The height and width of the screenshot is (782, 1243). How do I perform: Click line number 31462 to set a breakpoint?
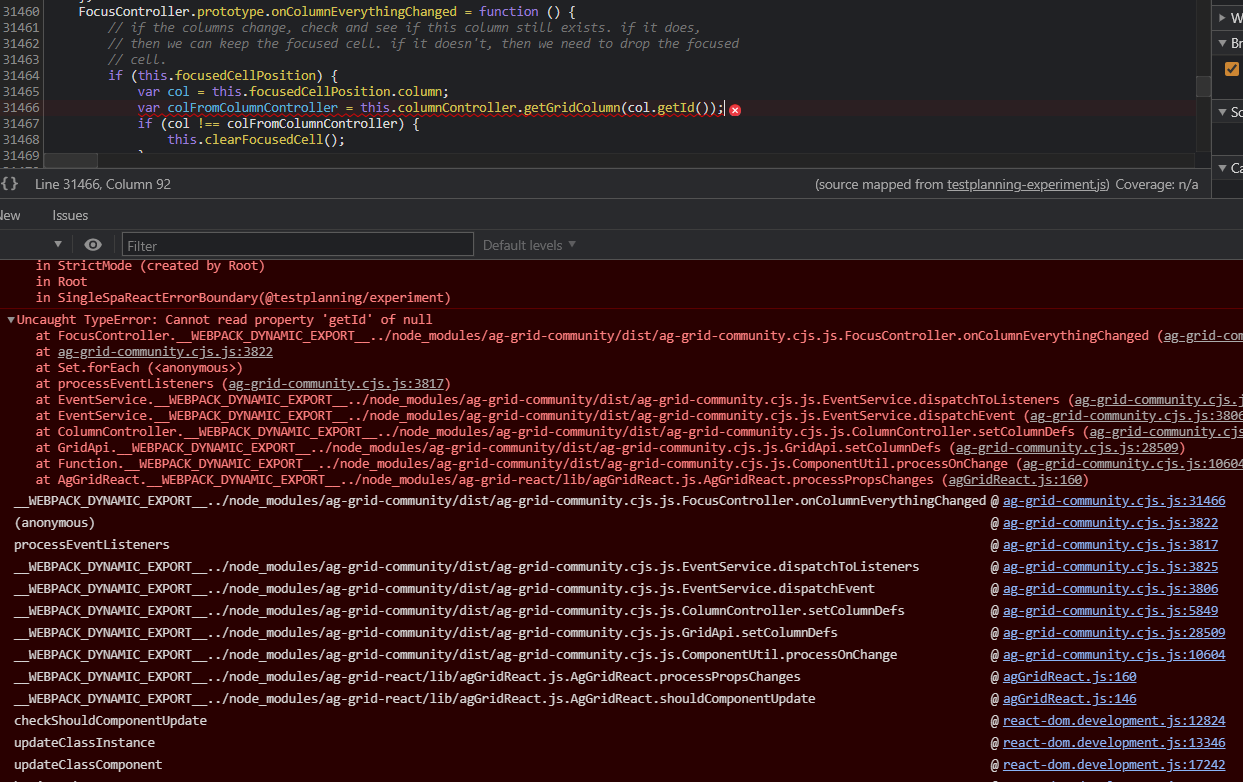[20, 43]
